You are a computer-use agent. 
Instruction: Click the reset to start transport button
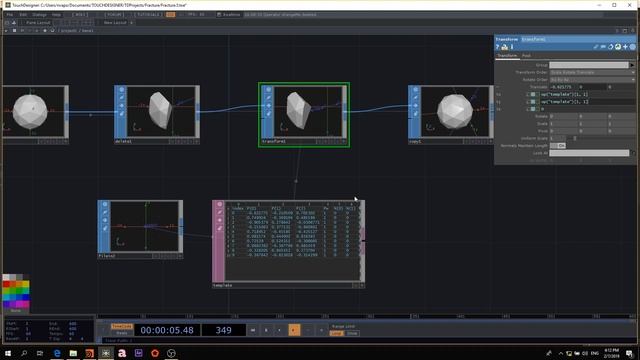(253, 330)
